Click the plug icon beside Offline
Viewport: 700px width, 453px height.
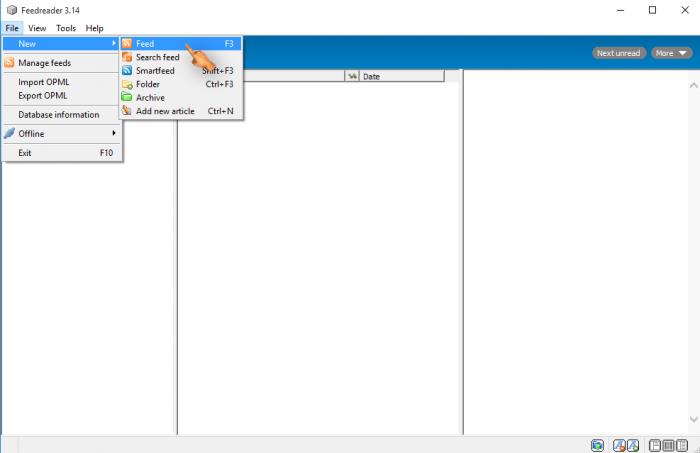pos(9,133)
